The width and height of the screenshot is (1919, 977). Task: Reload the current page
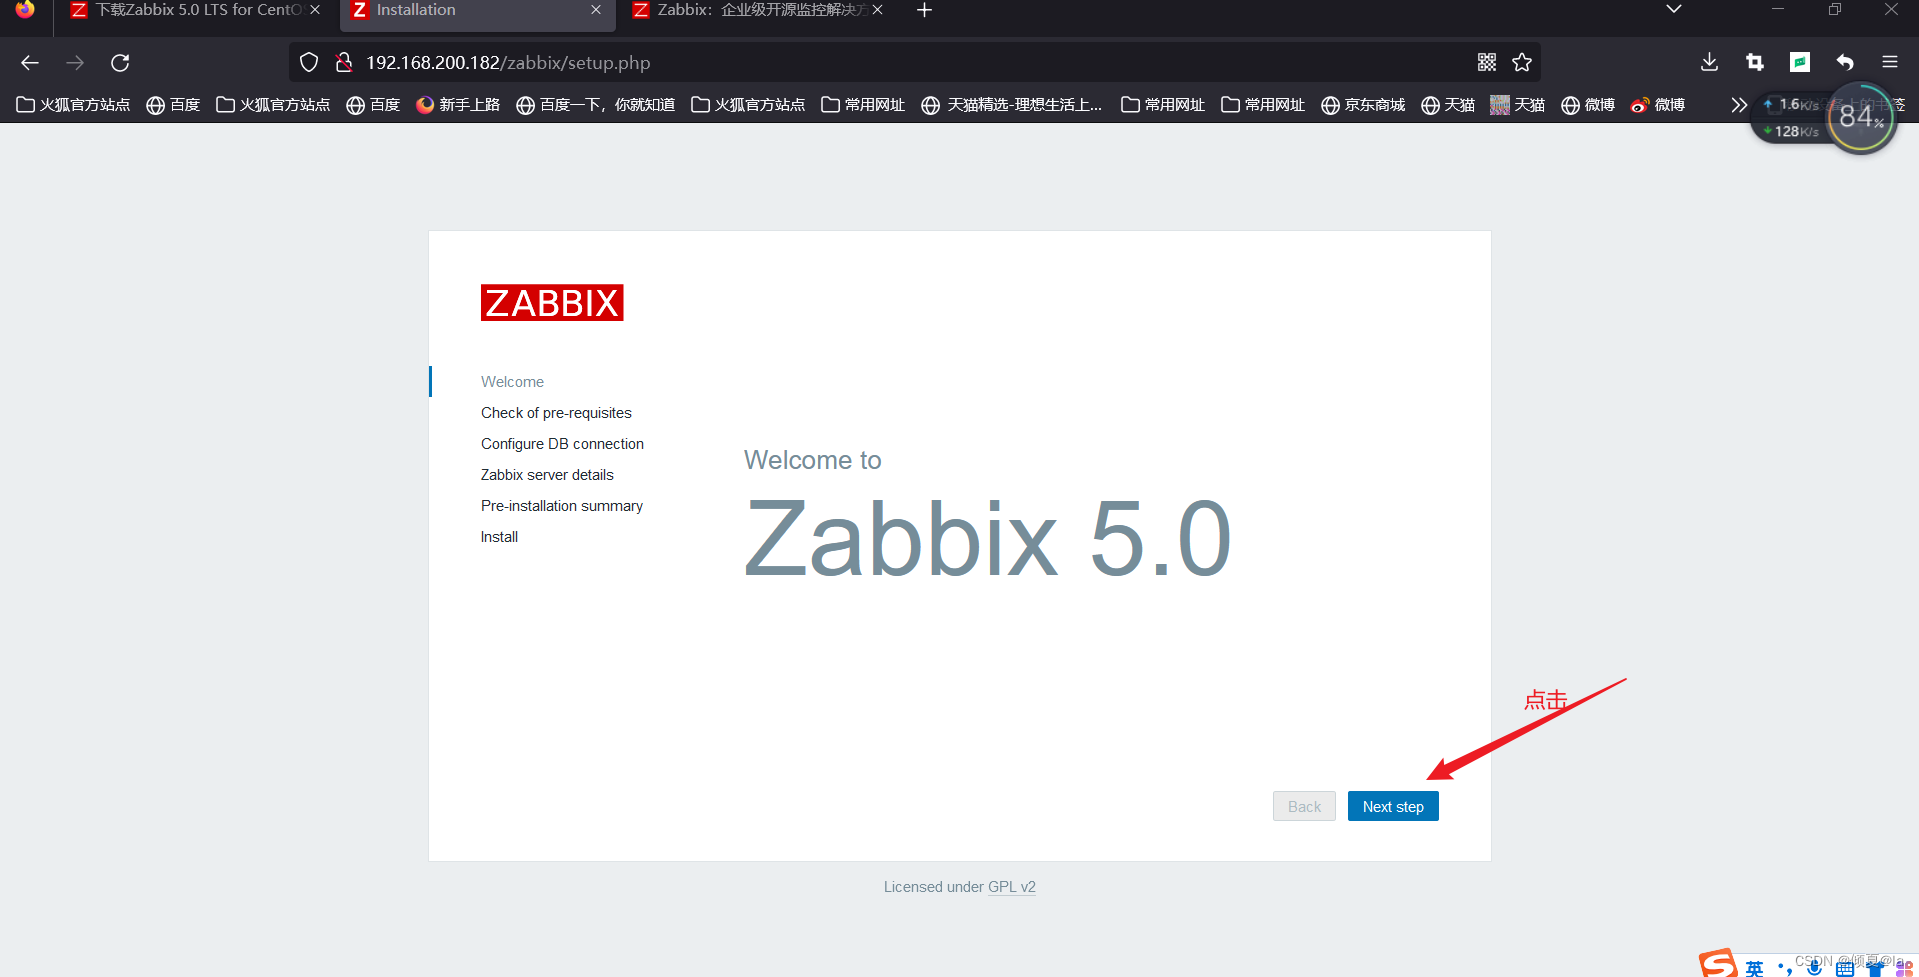coord(120,62)
